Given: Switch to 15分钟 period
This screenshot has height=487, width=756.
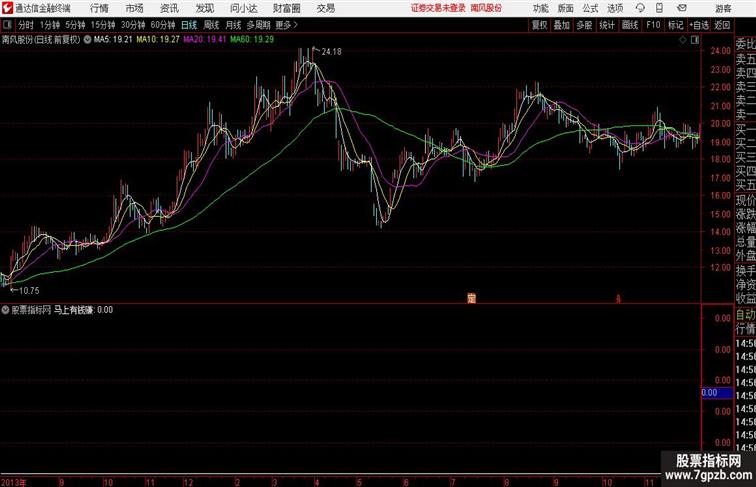Looking at the screenshot, I should 103,25.
